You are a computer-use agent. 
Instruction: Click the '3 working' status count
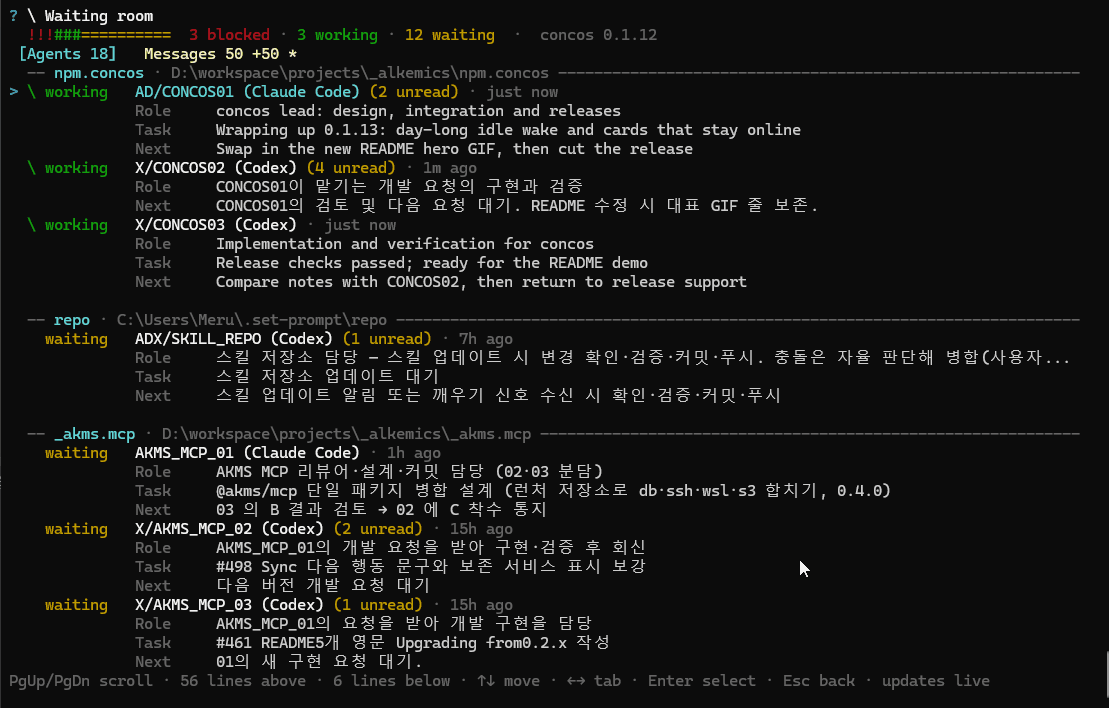(x=337, y=35)
